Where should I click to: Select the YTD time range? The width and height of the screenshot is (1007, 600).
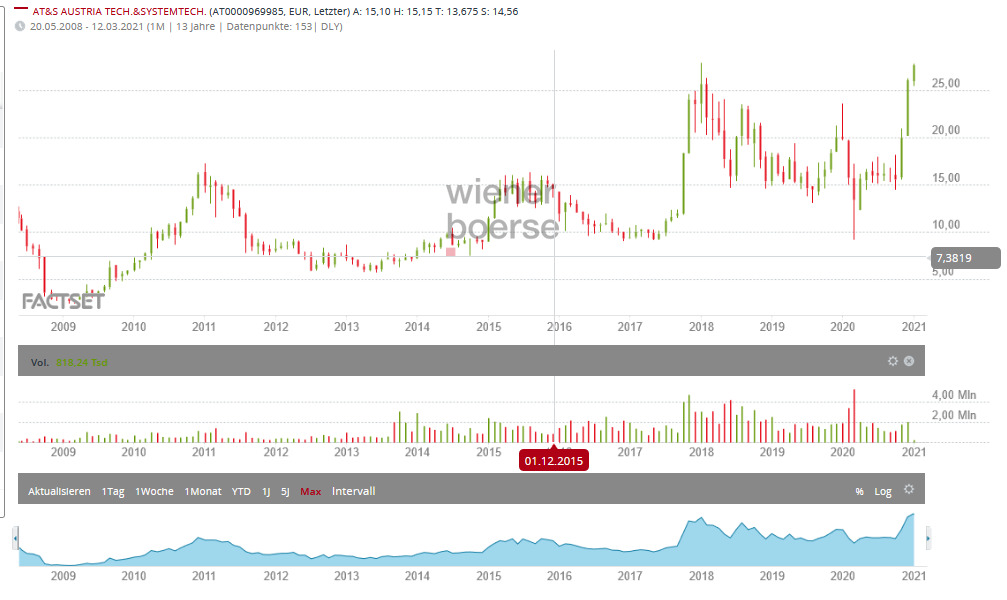241,491
